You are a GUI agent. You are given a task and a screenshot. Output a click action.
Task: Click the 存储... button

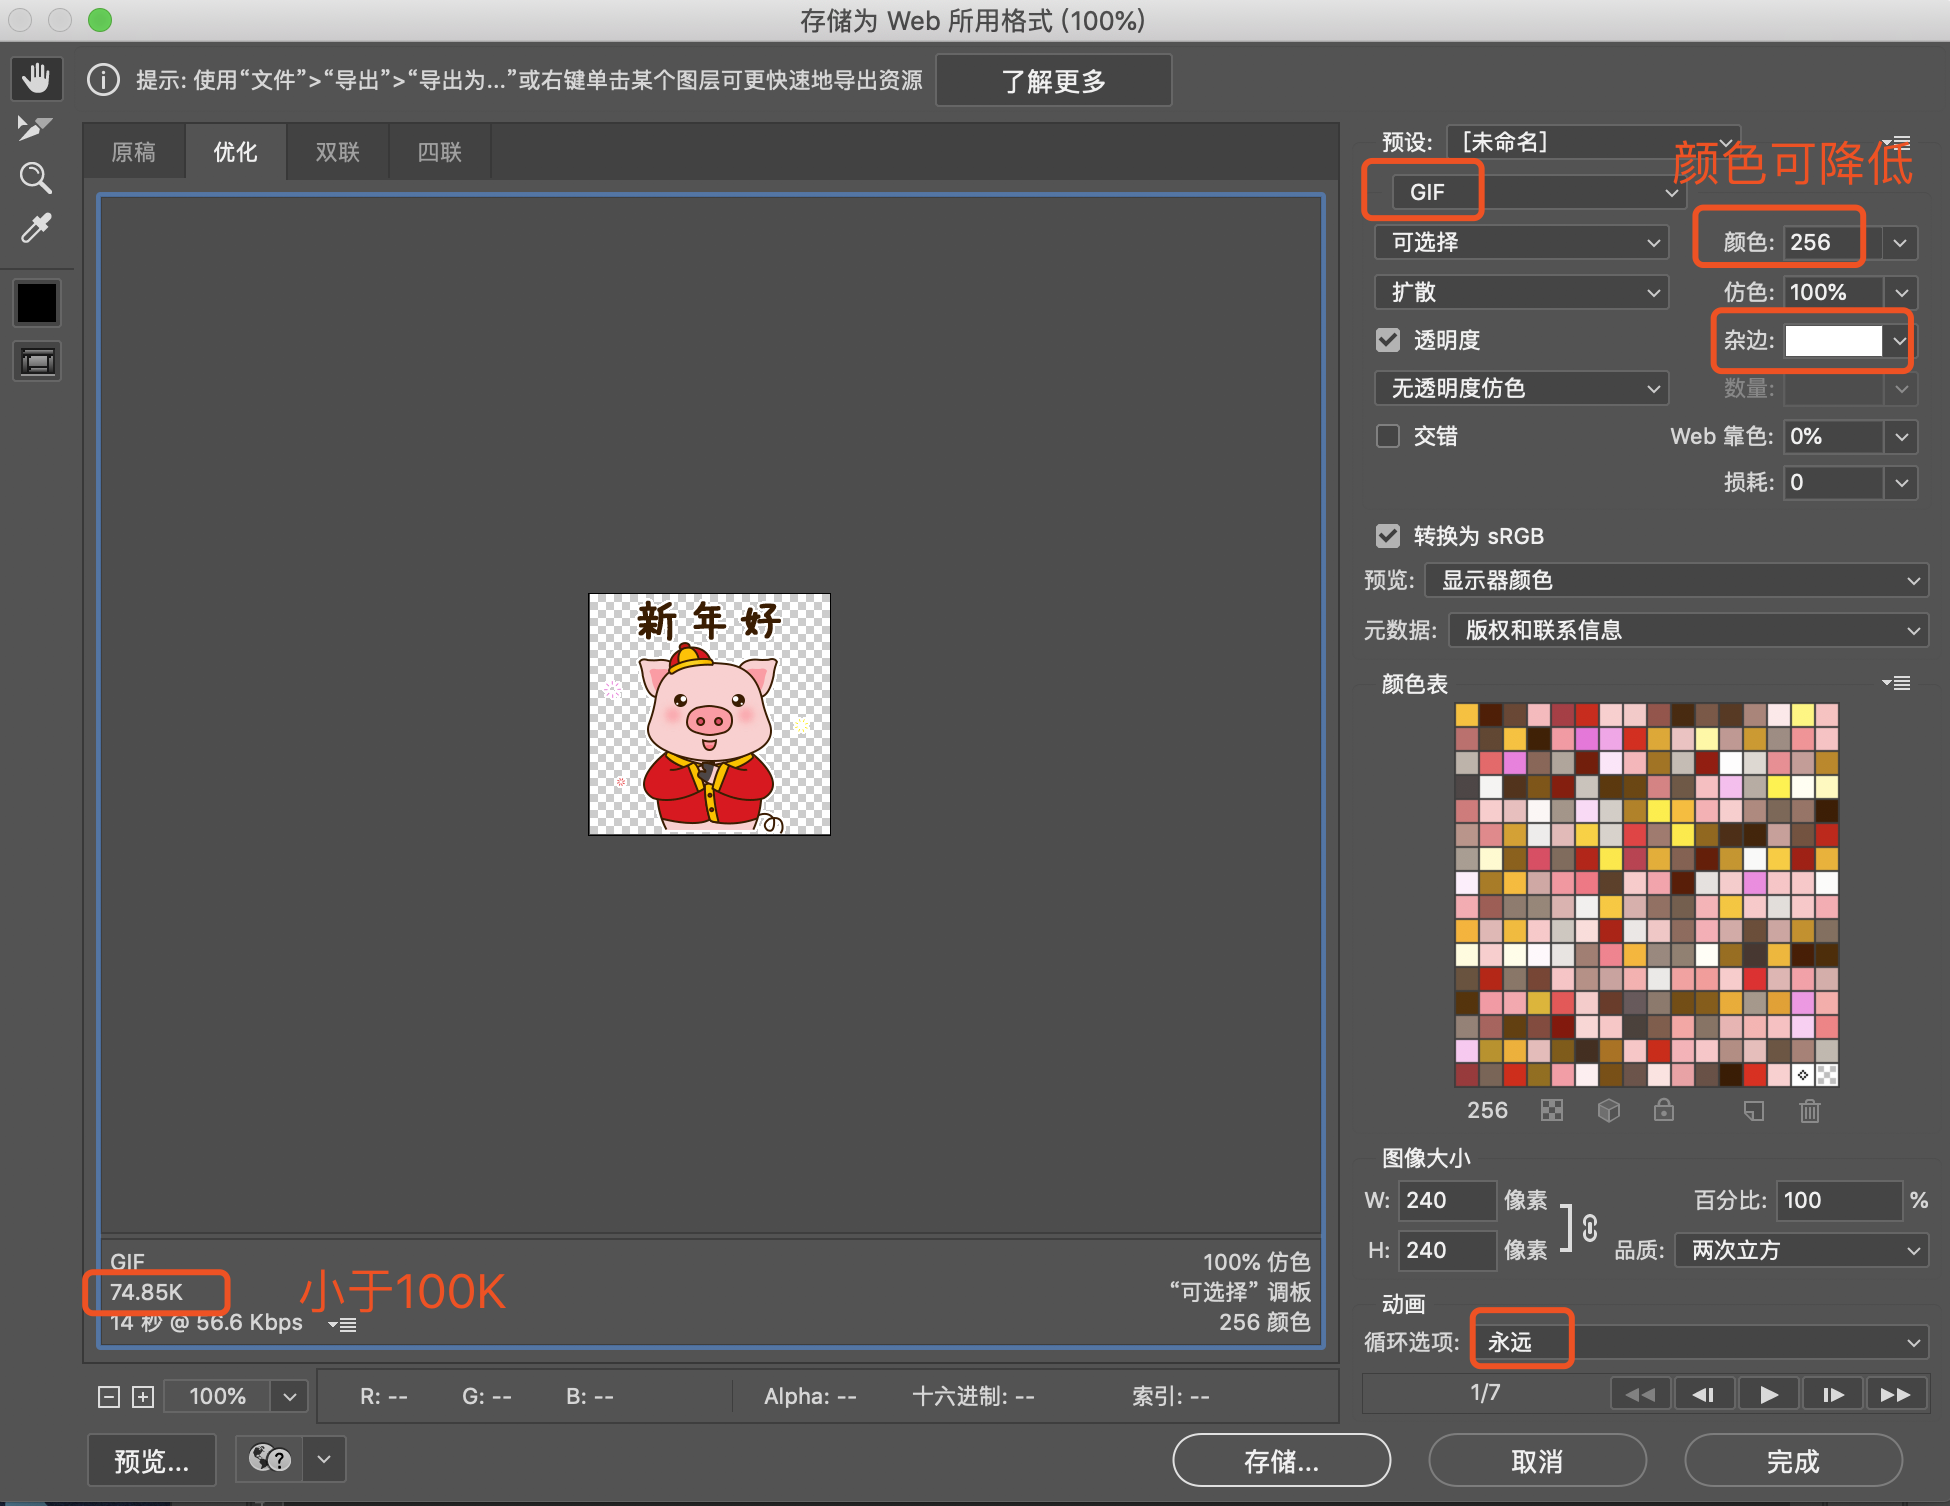pyautogui.click(x=1281, y=1461)
